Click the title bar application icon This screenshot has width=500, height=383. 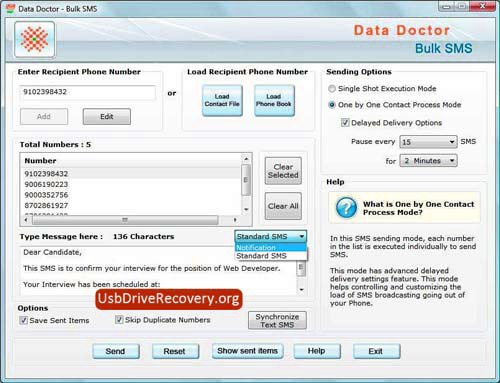[x=11, y=9]
